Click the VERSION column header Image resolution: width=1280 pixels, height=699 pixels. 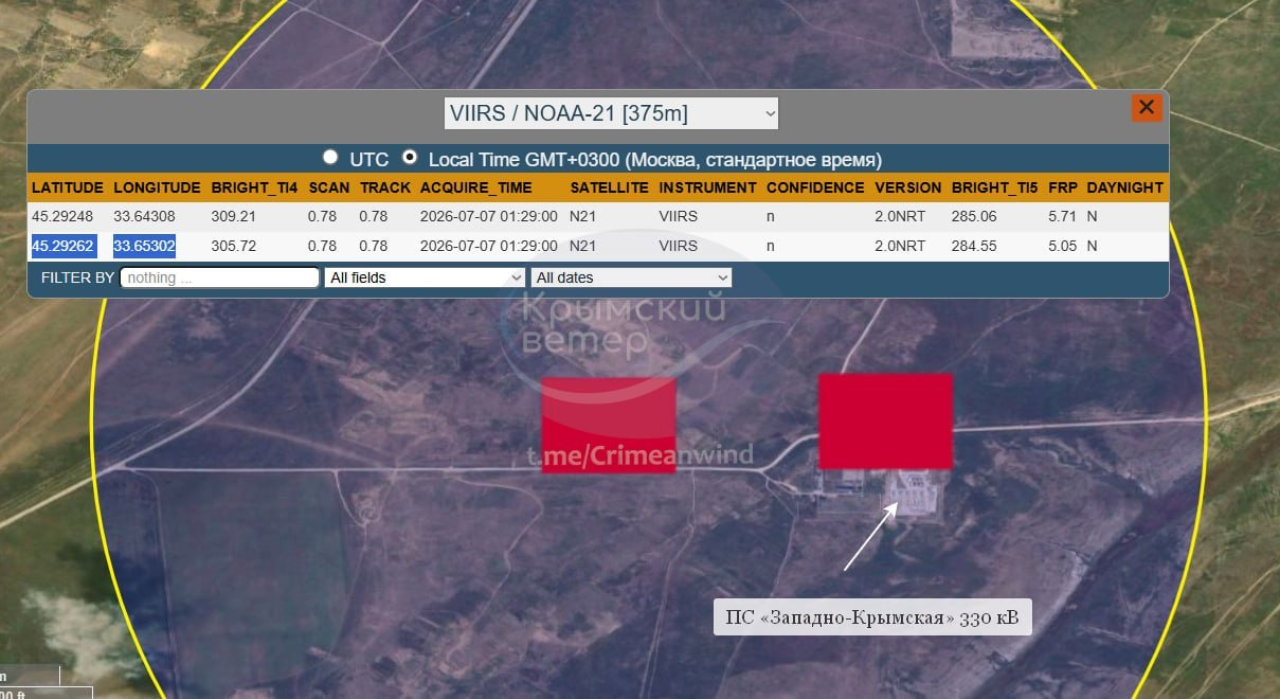point(908,187)
